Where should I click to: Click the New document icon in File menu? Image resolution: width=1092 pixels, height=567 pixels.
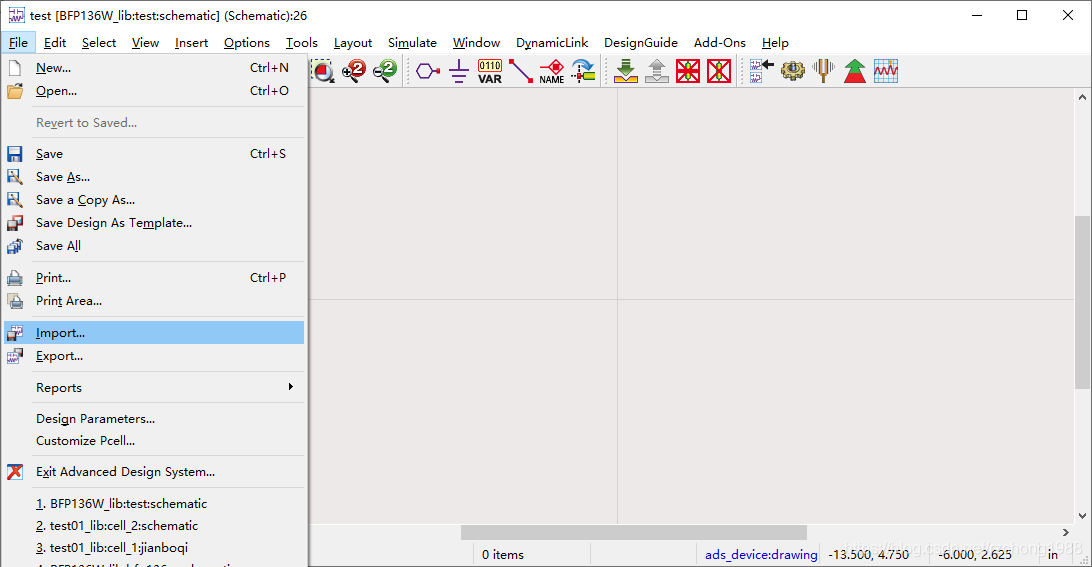(15, 68)
